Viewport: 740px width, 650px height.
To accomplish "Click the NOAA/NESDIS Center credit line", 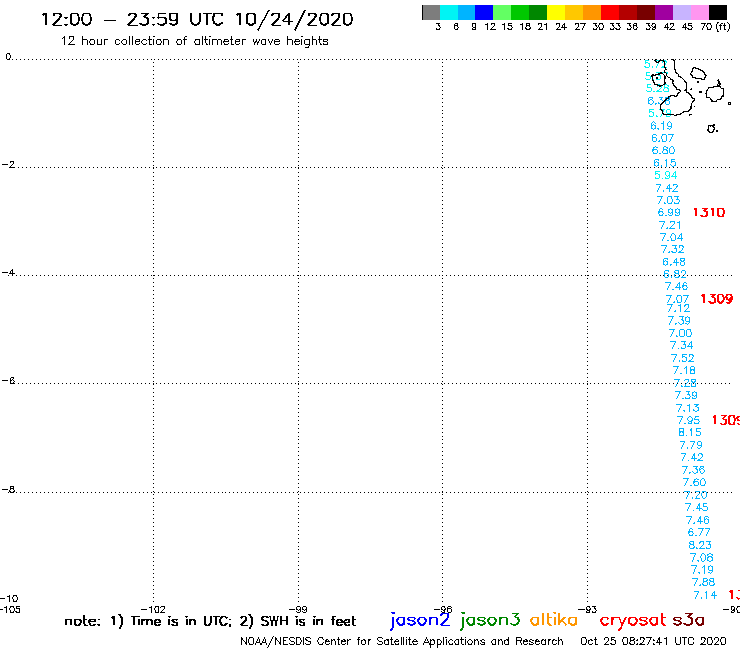I will click(402, 641).
